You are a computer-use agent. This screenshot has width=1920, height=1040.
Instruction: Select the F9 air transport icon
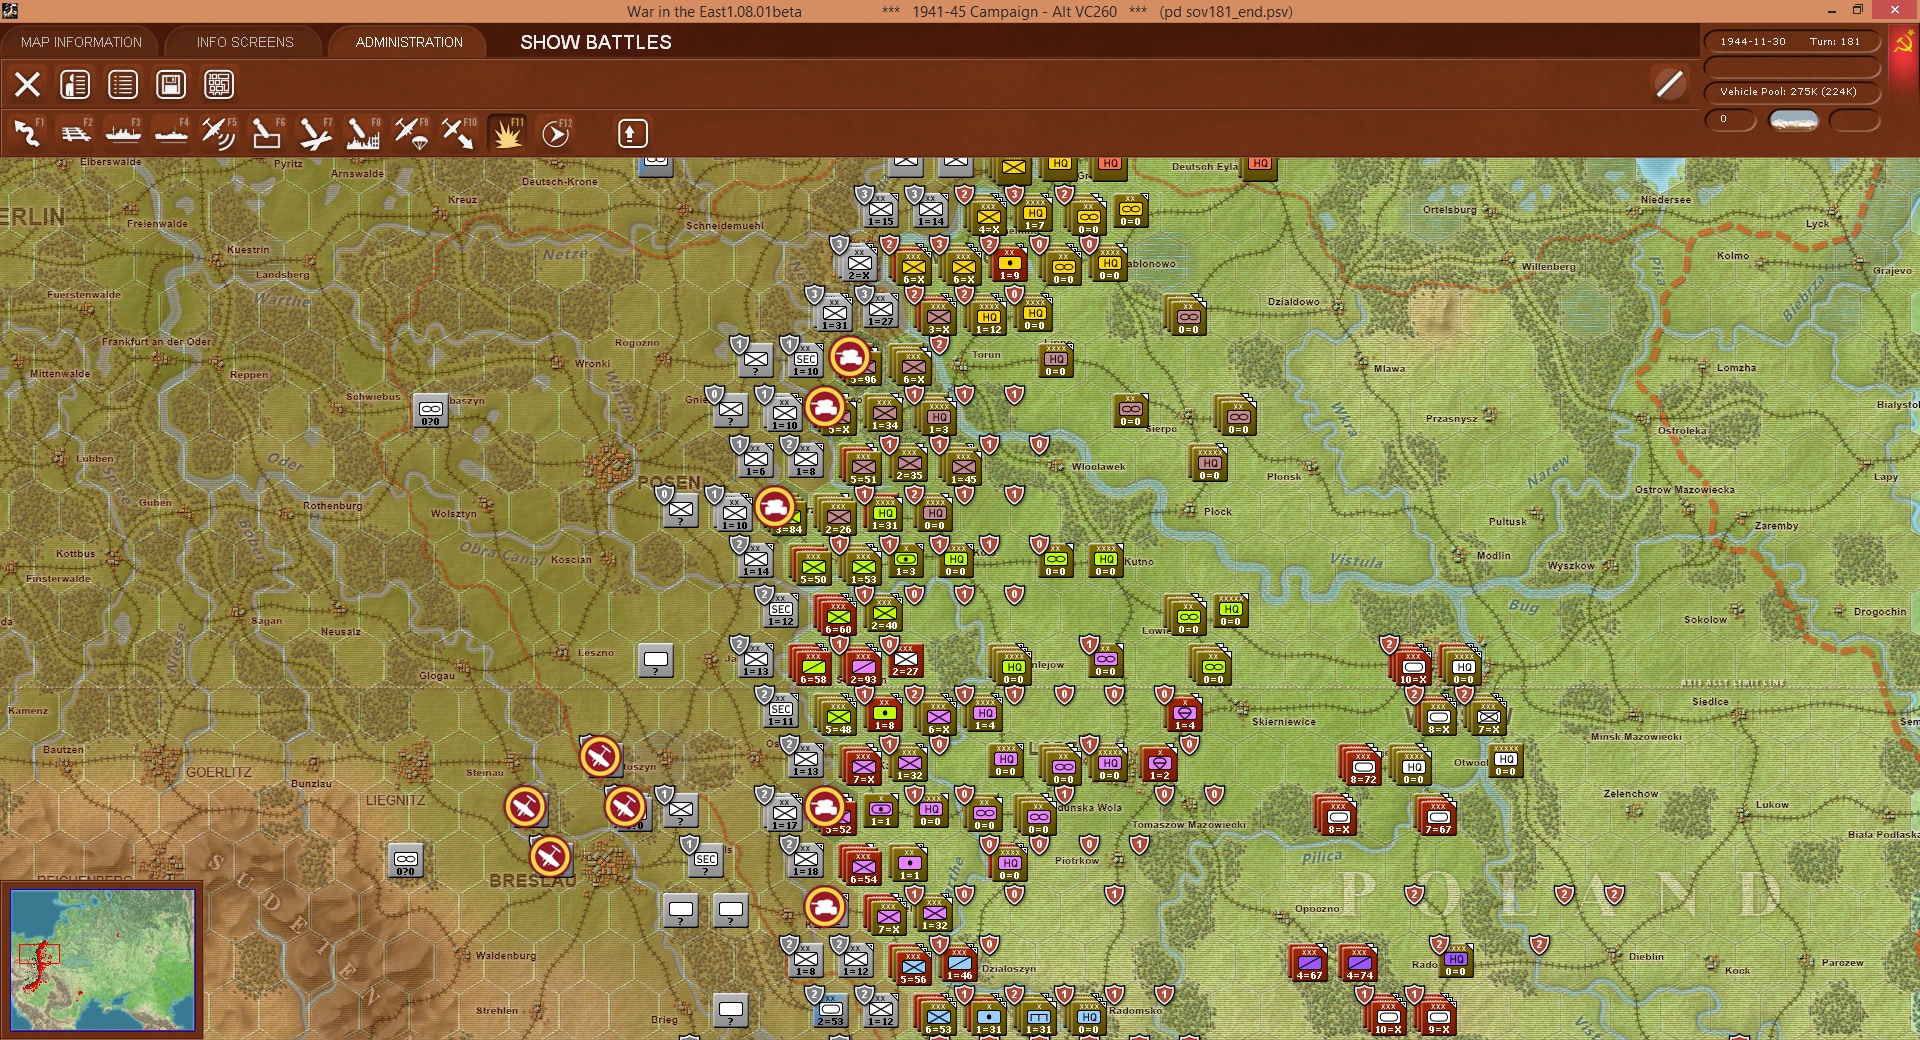point(411,133)
